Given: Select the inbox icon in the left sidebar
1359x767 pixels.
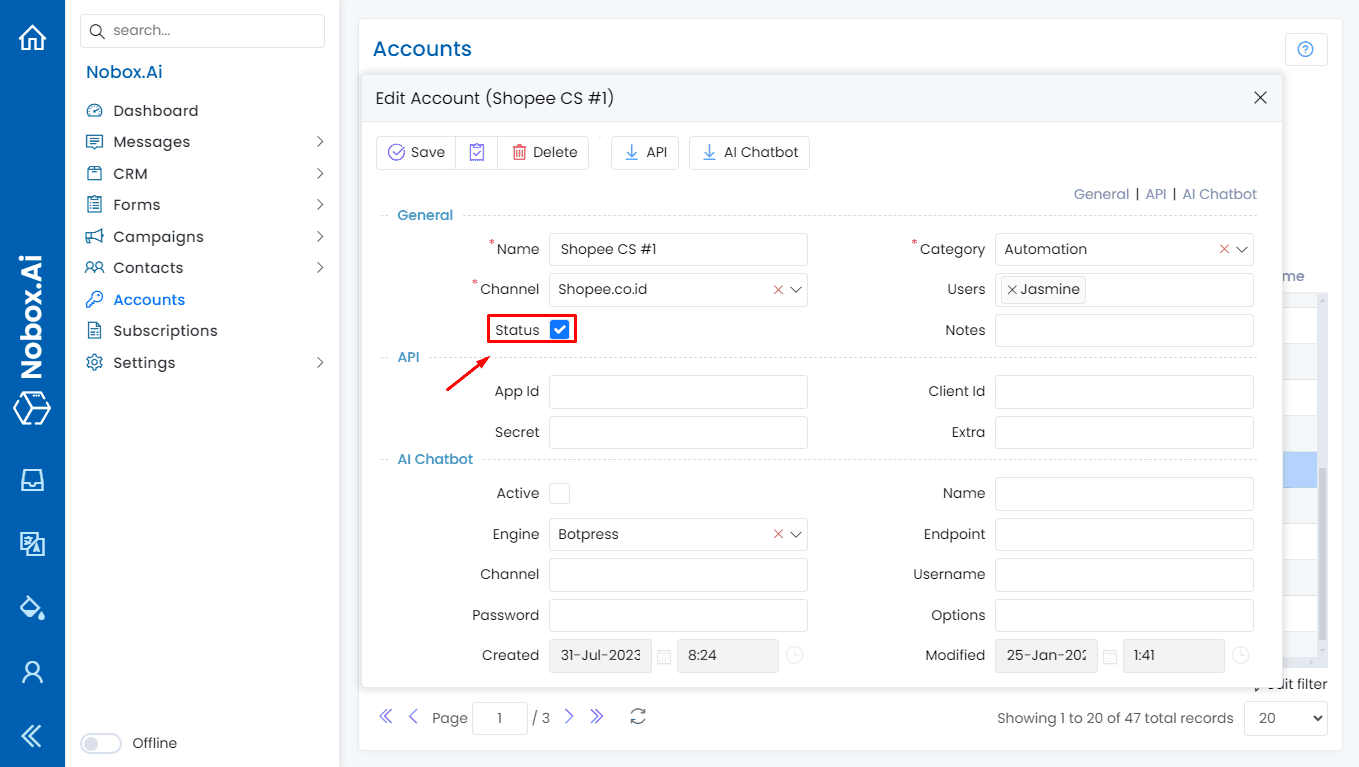Looking at the screenshot, I should [x=32, y=480].
